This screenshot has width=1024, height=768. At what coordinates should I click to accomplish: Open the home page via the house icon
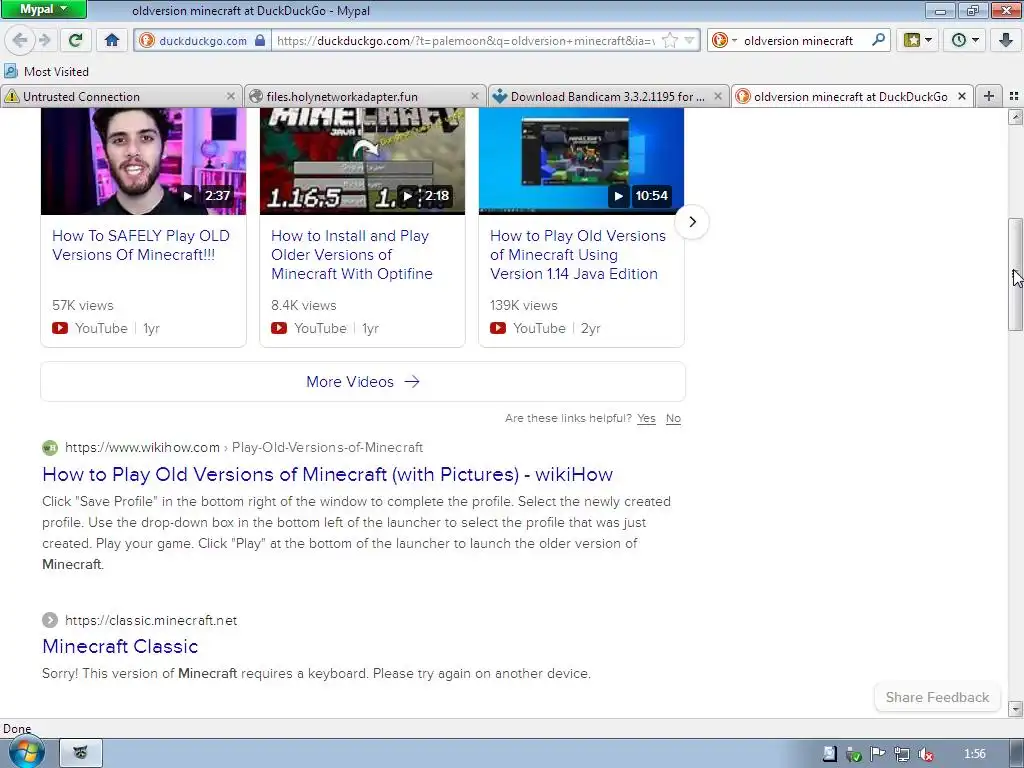[x=112, y=40]
